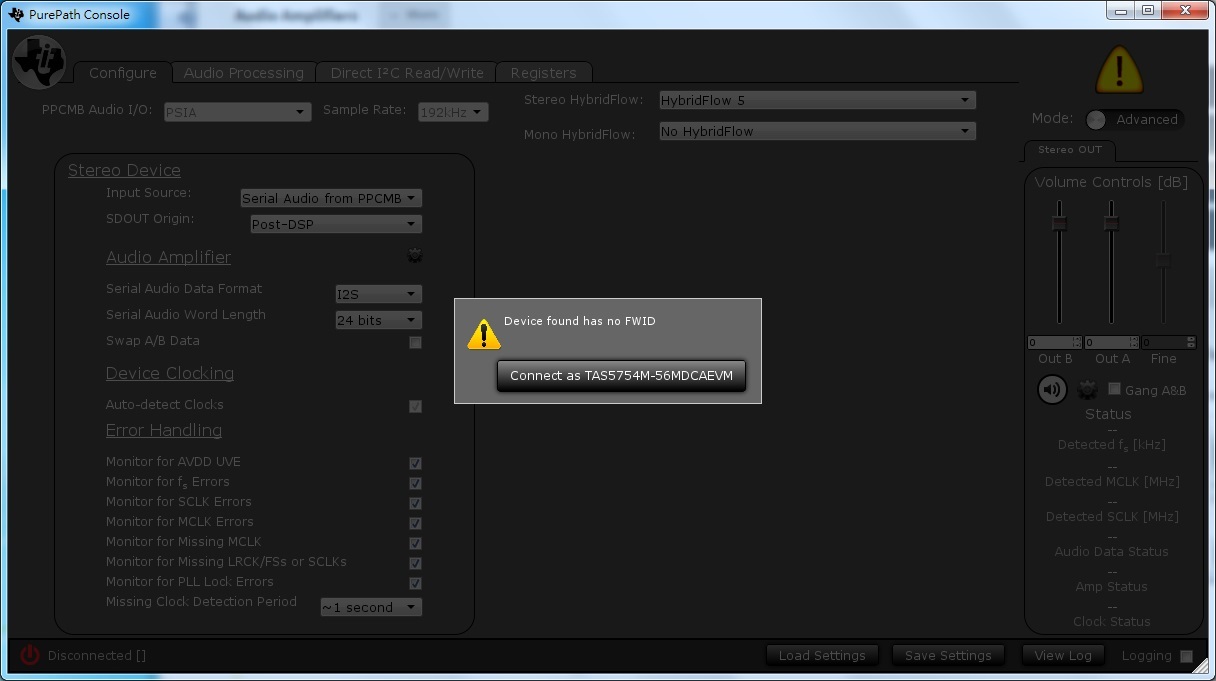Click the Device Clocking heading
1216x681 pixels.
pos(170,373)
